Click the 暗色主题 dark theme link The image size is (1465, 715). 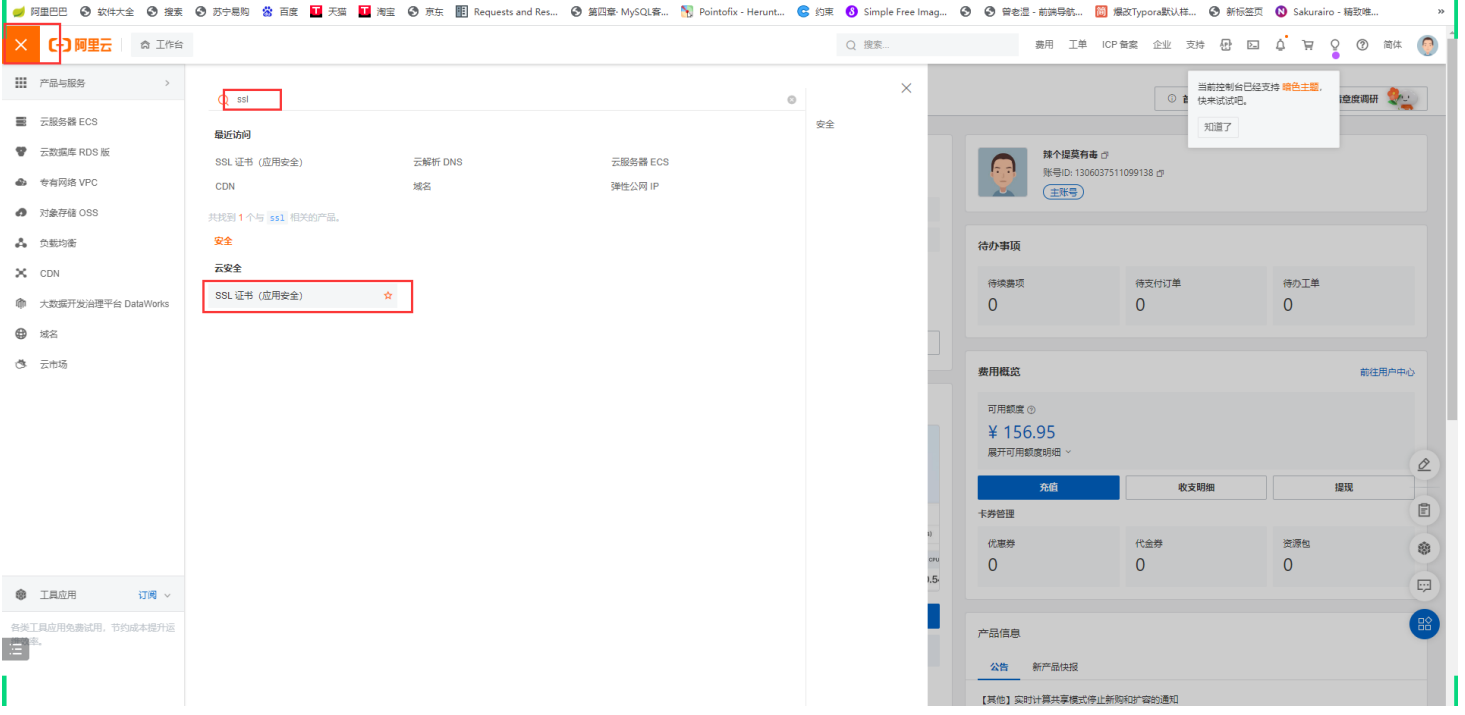(x=1300, y=87)
